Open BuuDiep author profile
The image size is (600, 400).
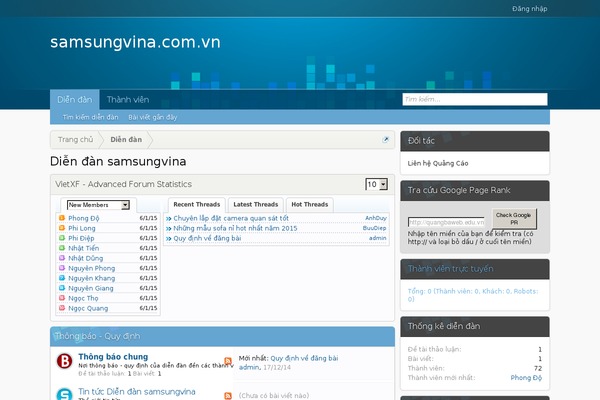(x=374, y=228)
